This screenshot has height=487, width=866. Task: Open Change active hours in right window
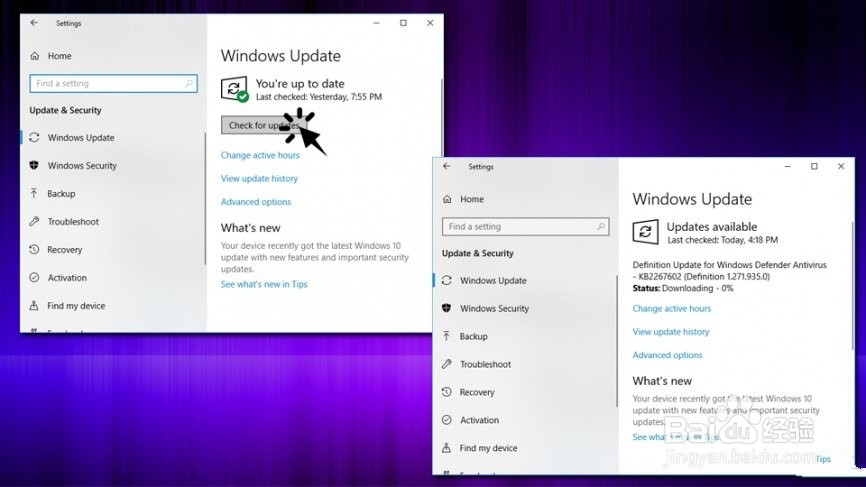pyautogui.click(x=672, y=309)
